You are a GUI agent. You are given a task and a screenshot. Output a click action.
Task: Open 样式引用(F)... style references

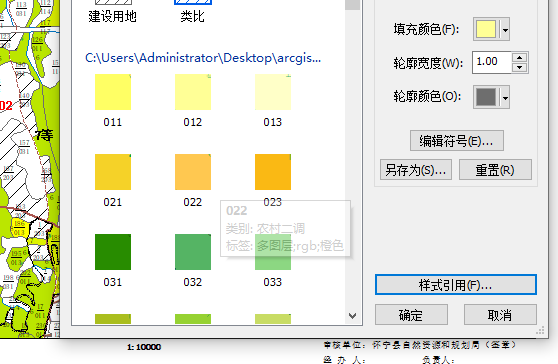tap(456, 285)
